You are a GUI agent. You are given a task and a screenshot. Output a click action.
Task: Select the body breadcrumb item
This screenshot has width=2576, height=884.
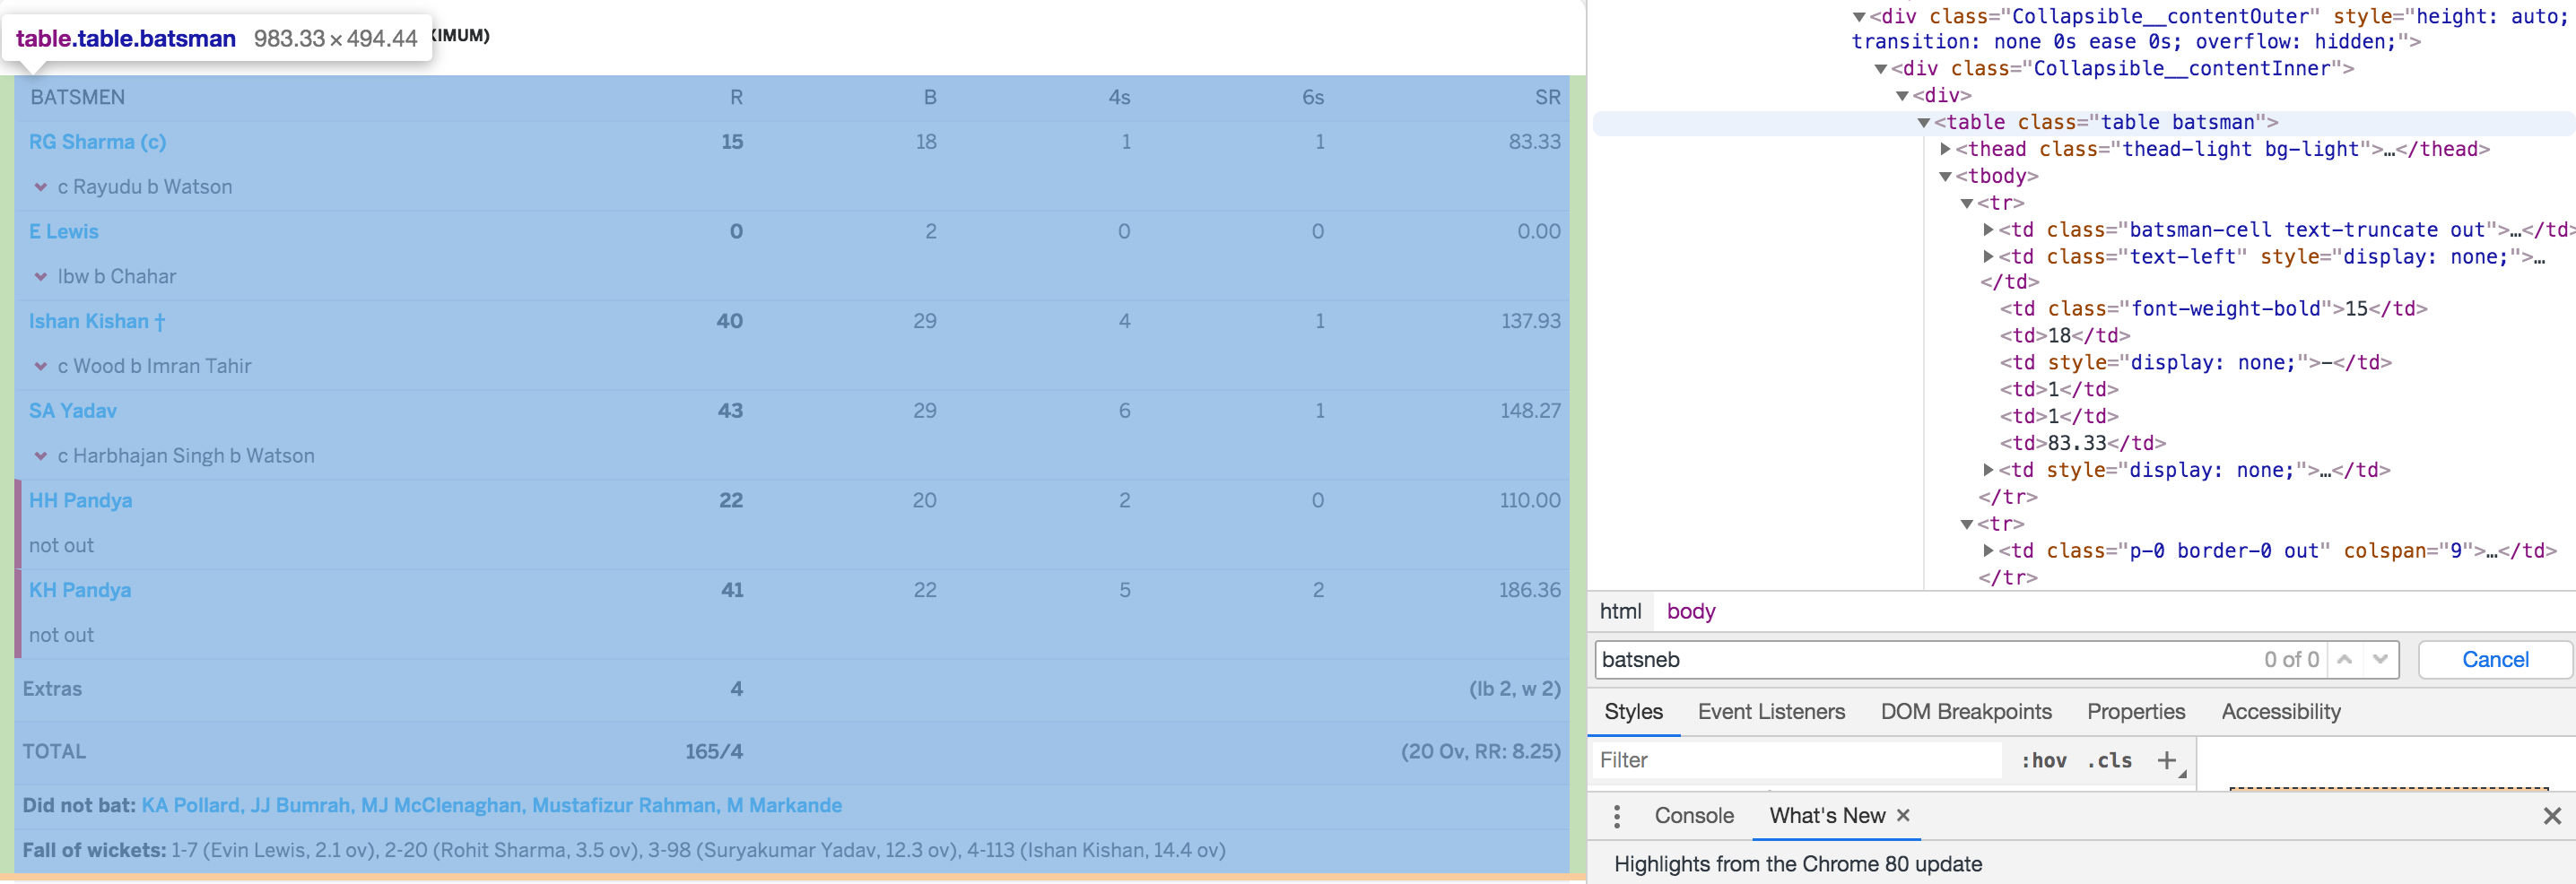point(1690,611)
